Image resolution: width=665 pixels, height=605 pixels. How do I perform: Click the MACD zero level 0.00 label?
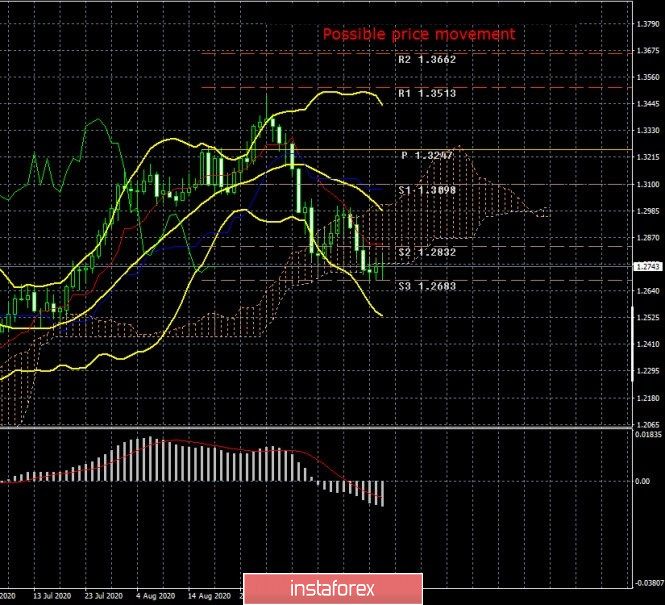[x=643, y=481]
